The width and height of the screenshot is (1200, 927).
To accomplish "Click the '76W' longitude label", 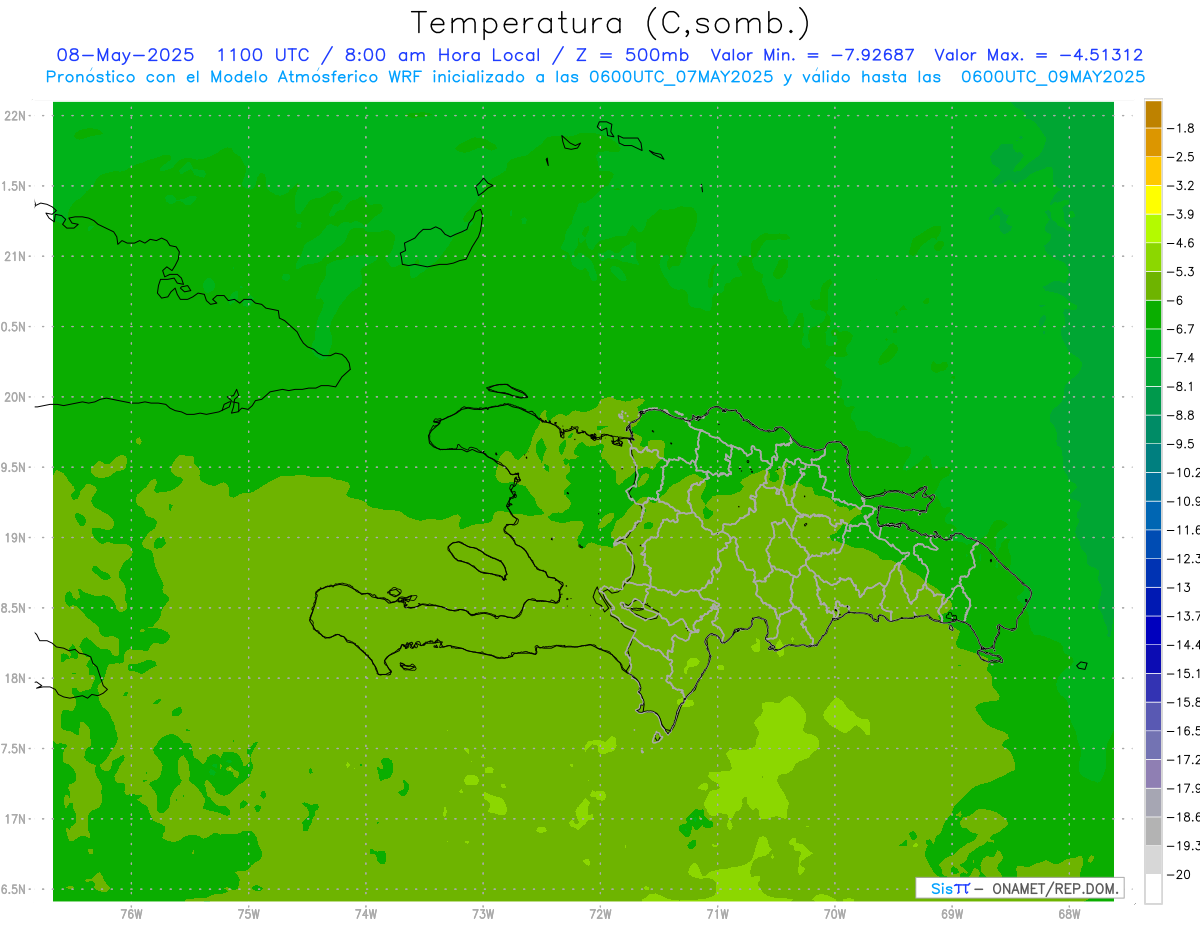I will tap(131, 913).
